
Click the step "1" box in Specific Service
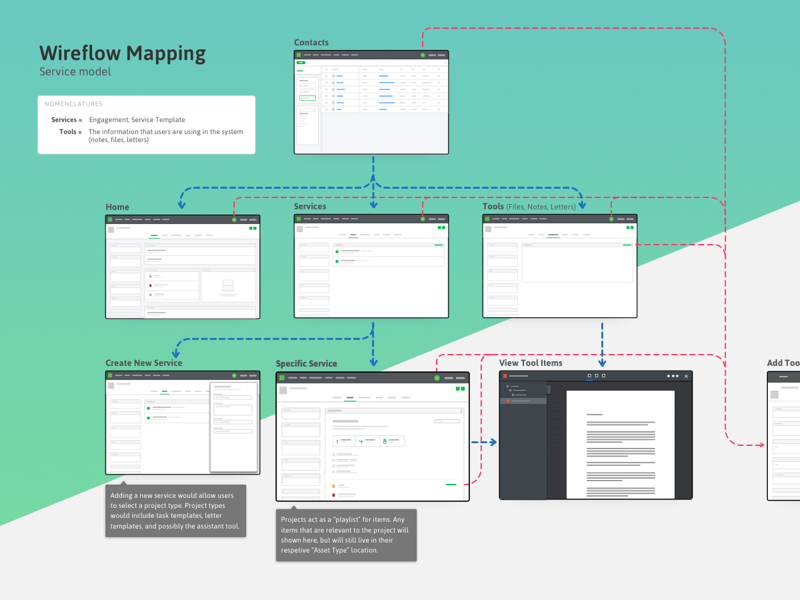(x=345, y=441)
